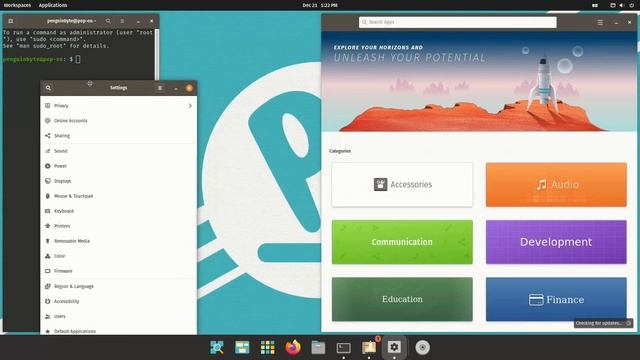Image resolution: width=640 pixels, height=360 pixels.
Task: Select Firmware in the Settings sidebar
Action: [118, 271]
